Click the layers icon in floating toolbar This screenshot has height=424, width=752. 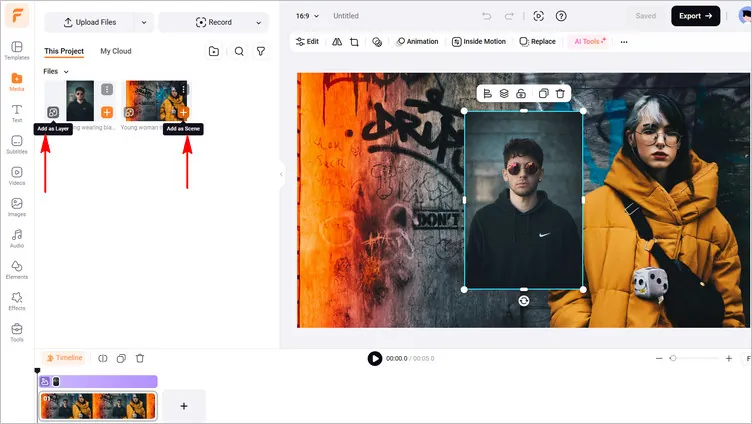click(x=504, y=94)
